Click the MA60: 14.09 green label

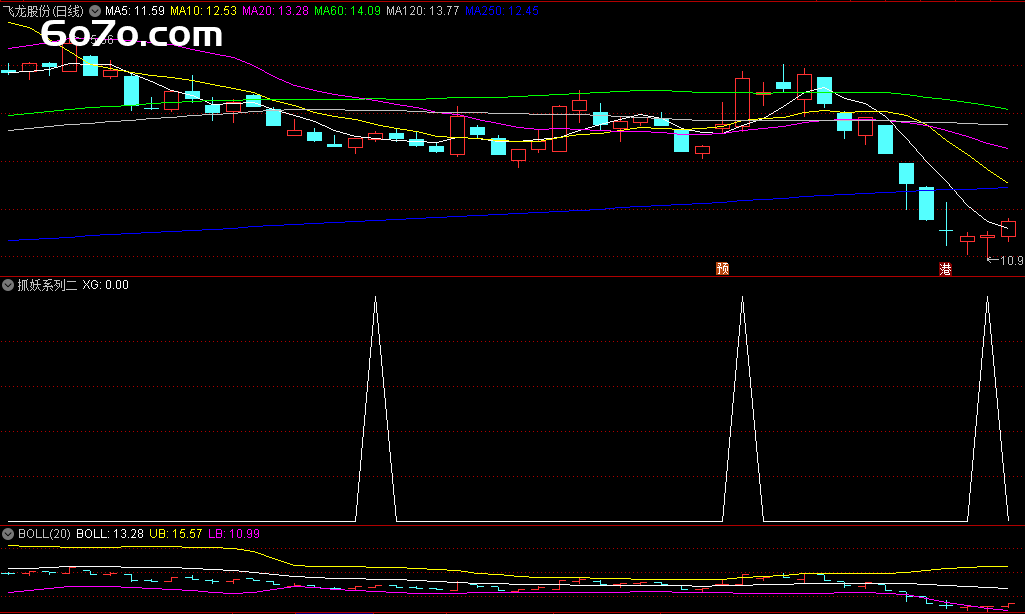click(347, 11)
